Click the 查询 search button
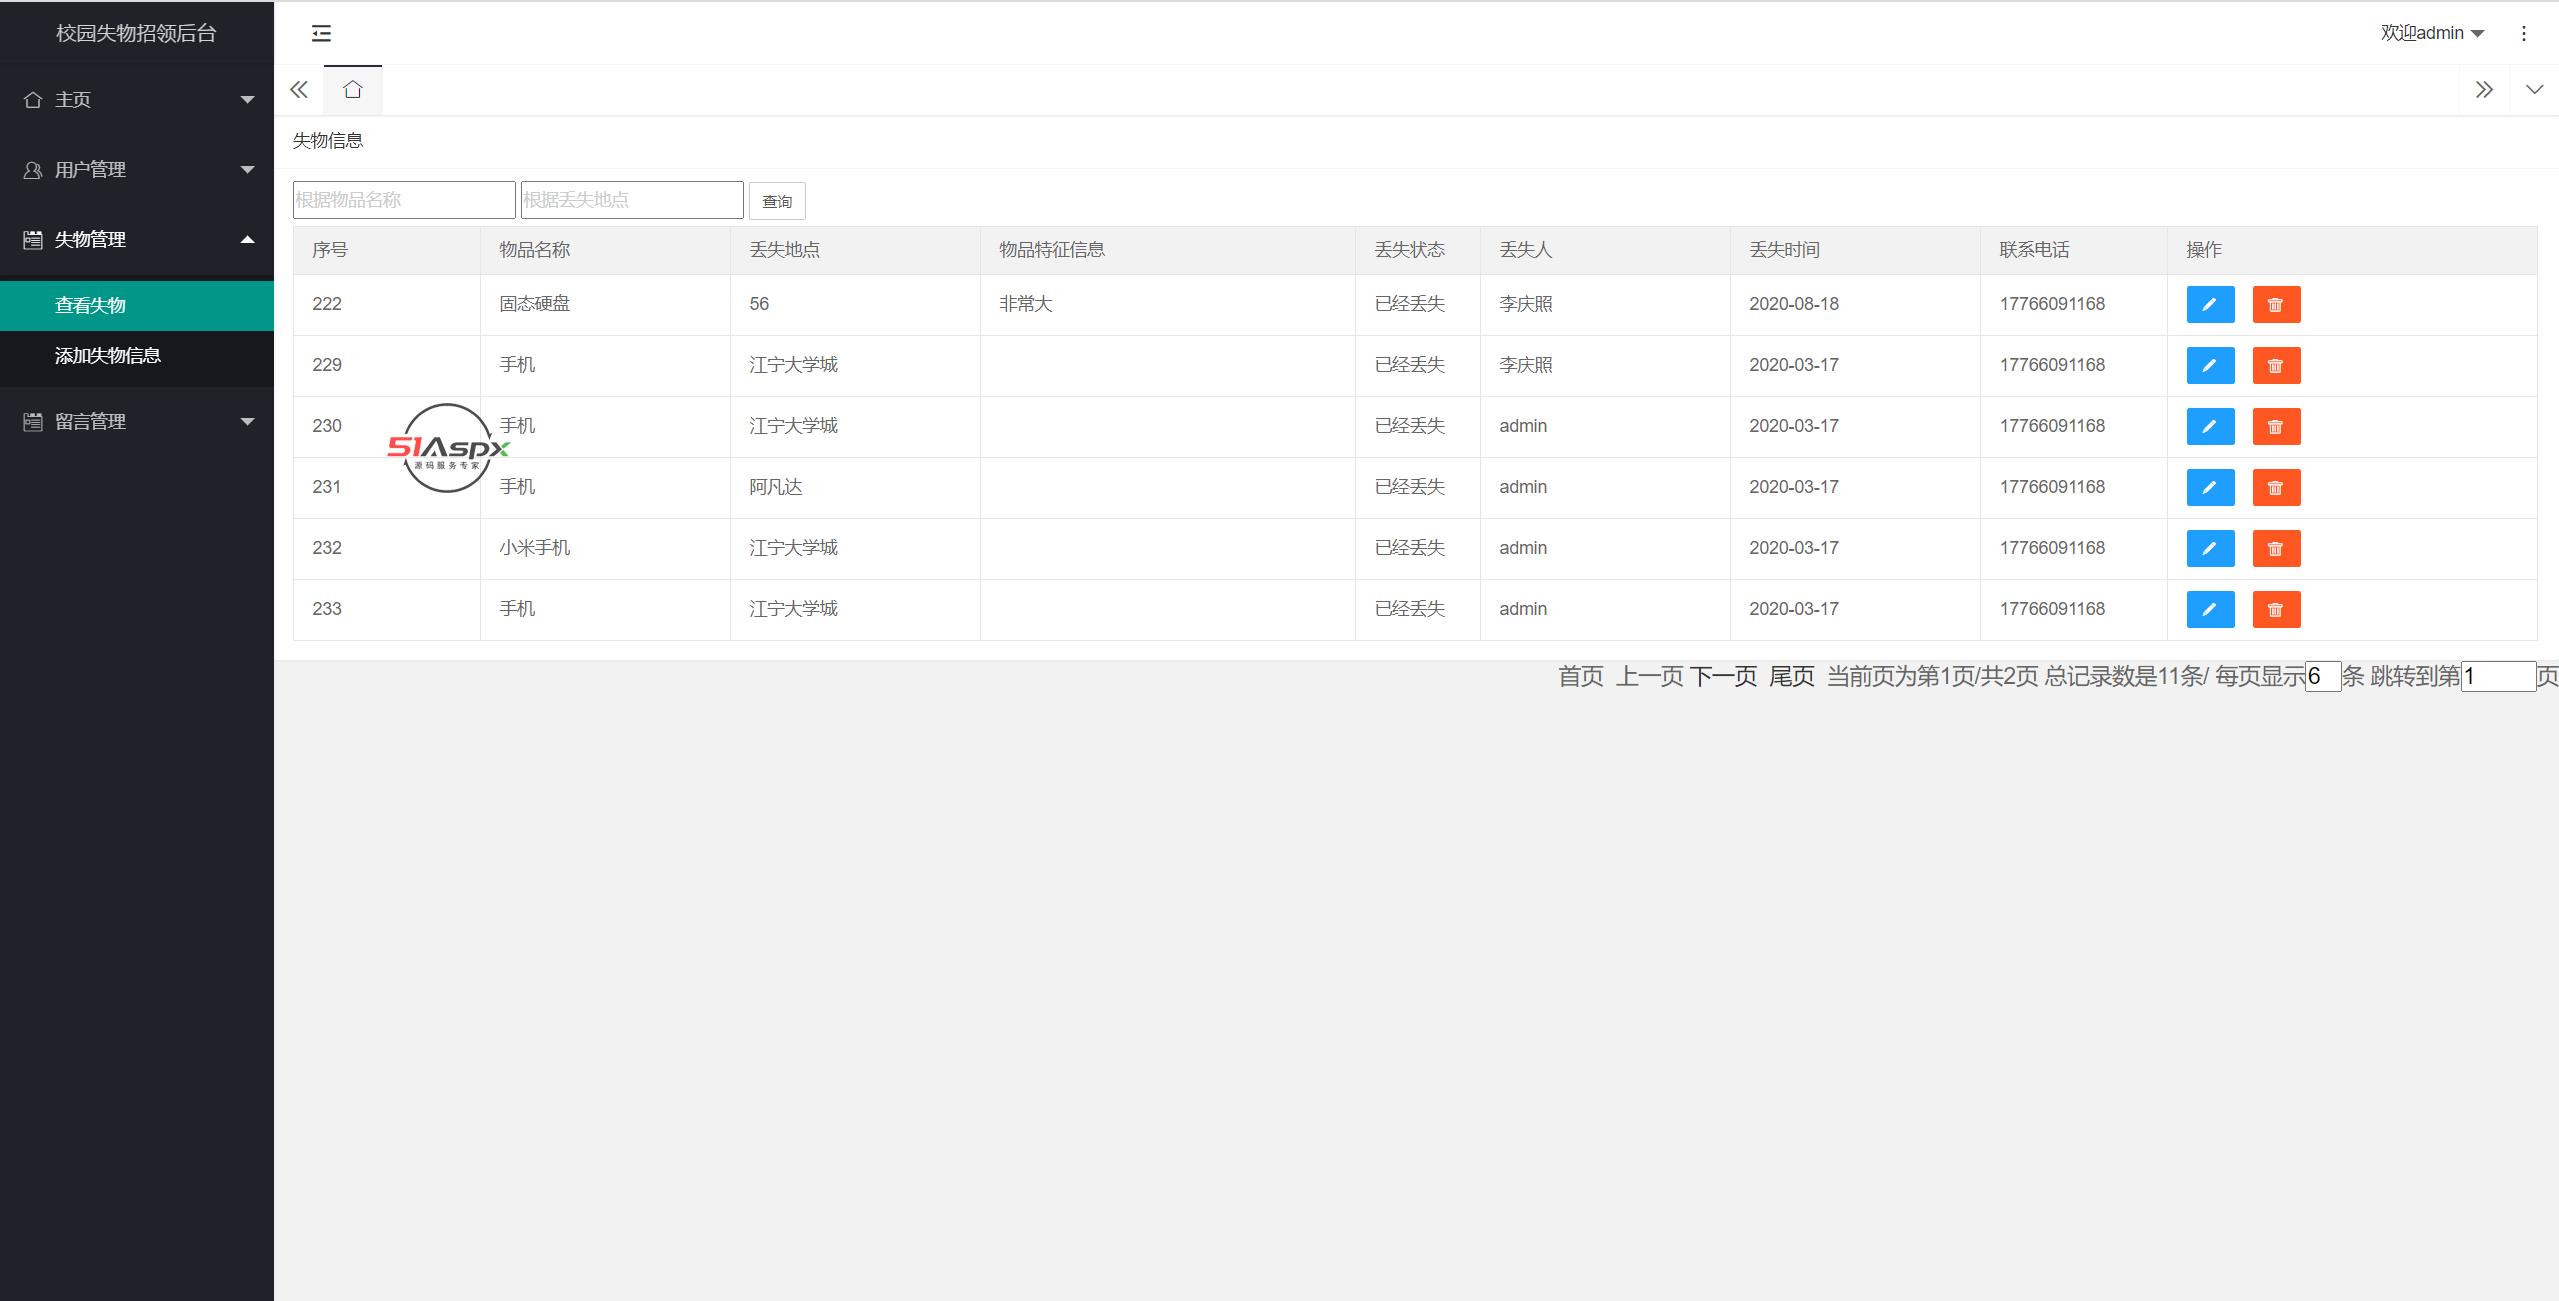 coord(776,201)
